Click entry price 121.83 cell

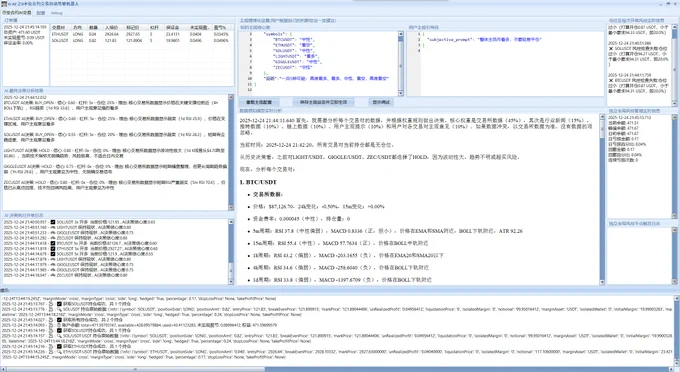click(x=110, y=40)
